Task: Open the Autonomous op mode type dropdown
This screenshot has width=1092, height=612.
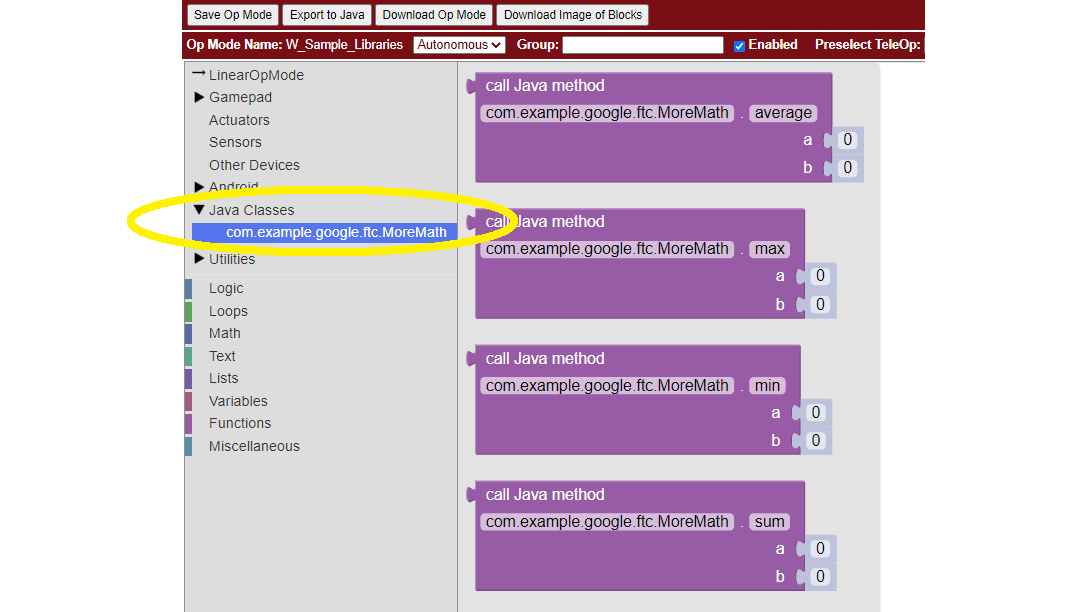Action: [460, 45]
